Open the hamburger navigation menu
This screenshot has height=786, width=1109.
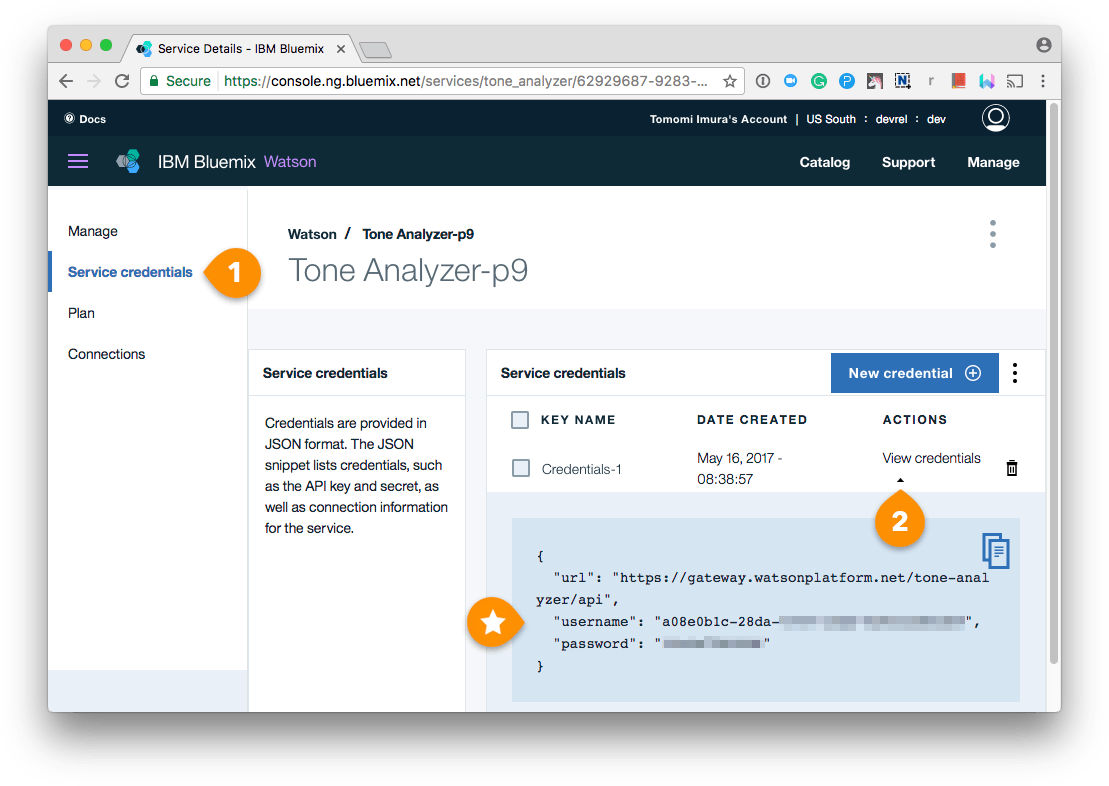(77, 160)
